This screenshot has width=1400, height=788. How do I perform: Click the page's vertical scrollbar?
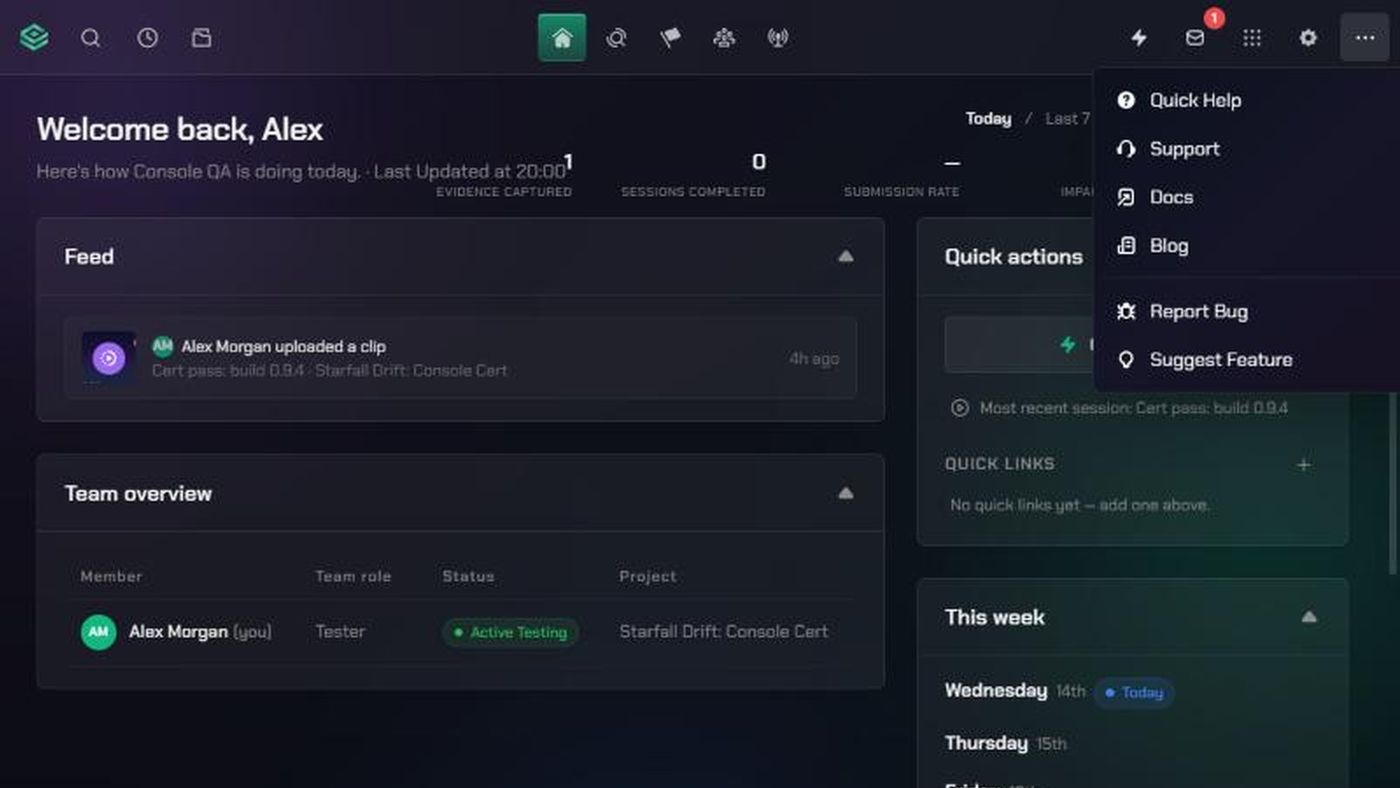pyautogui.click(x=1393, y=480)
